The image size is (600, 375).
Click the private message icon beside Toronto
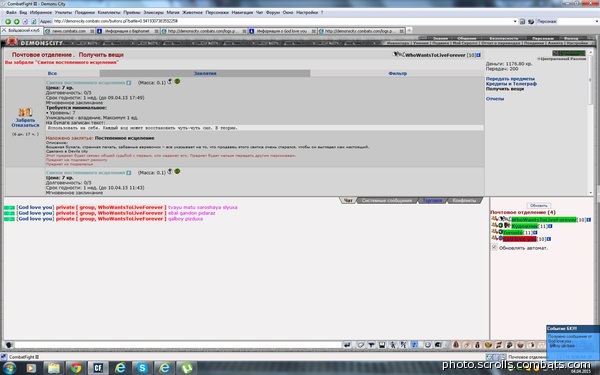tap(494, 232)
